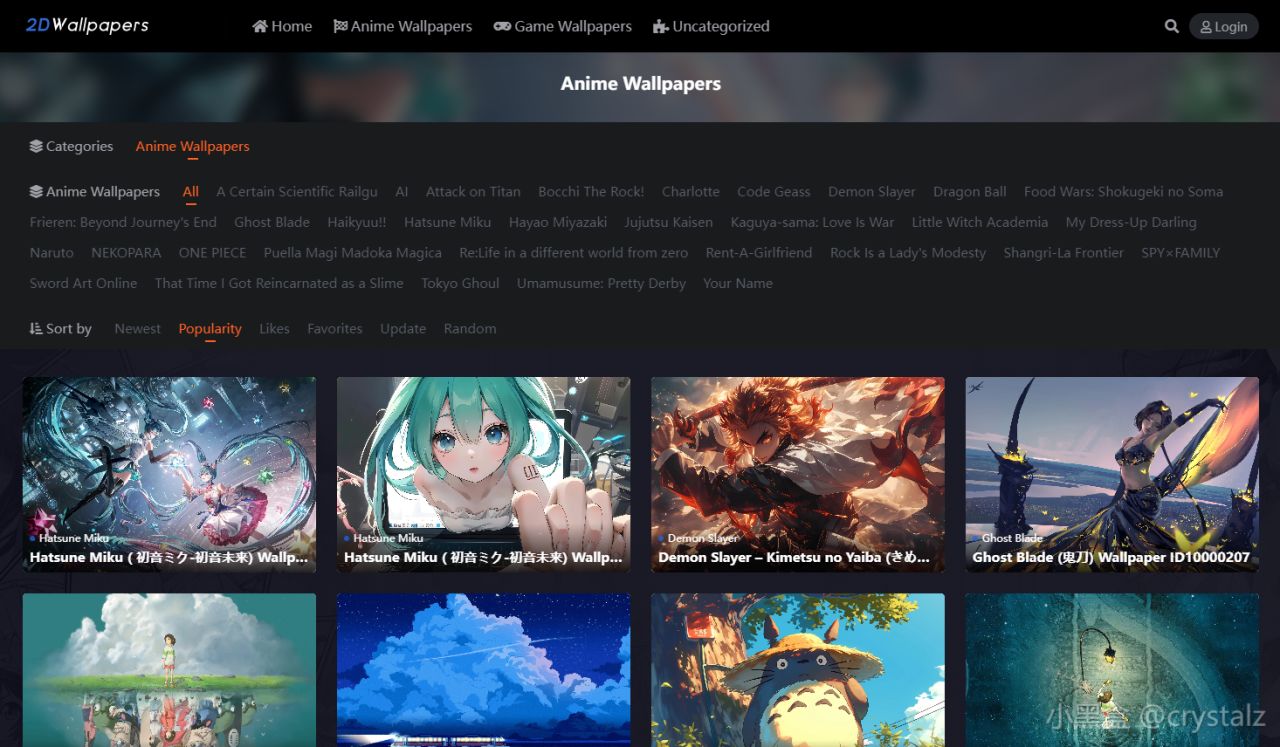Image resolution: width=1280 pixels, height=747 pixels.
Task: Open the Sword Art Online tag
Action: (84, 283)
